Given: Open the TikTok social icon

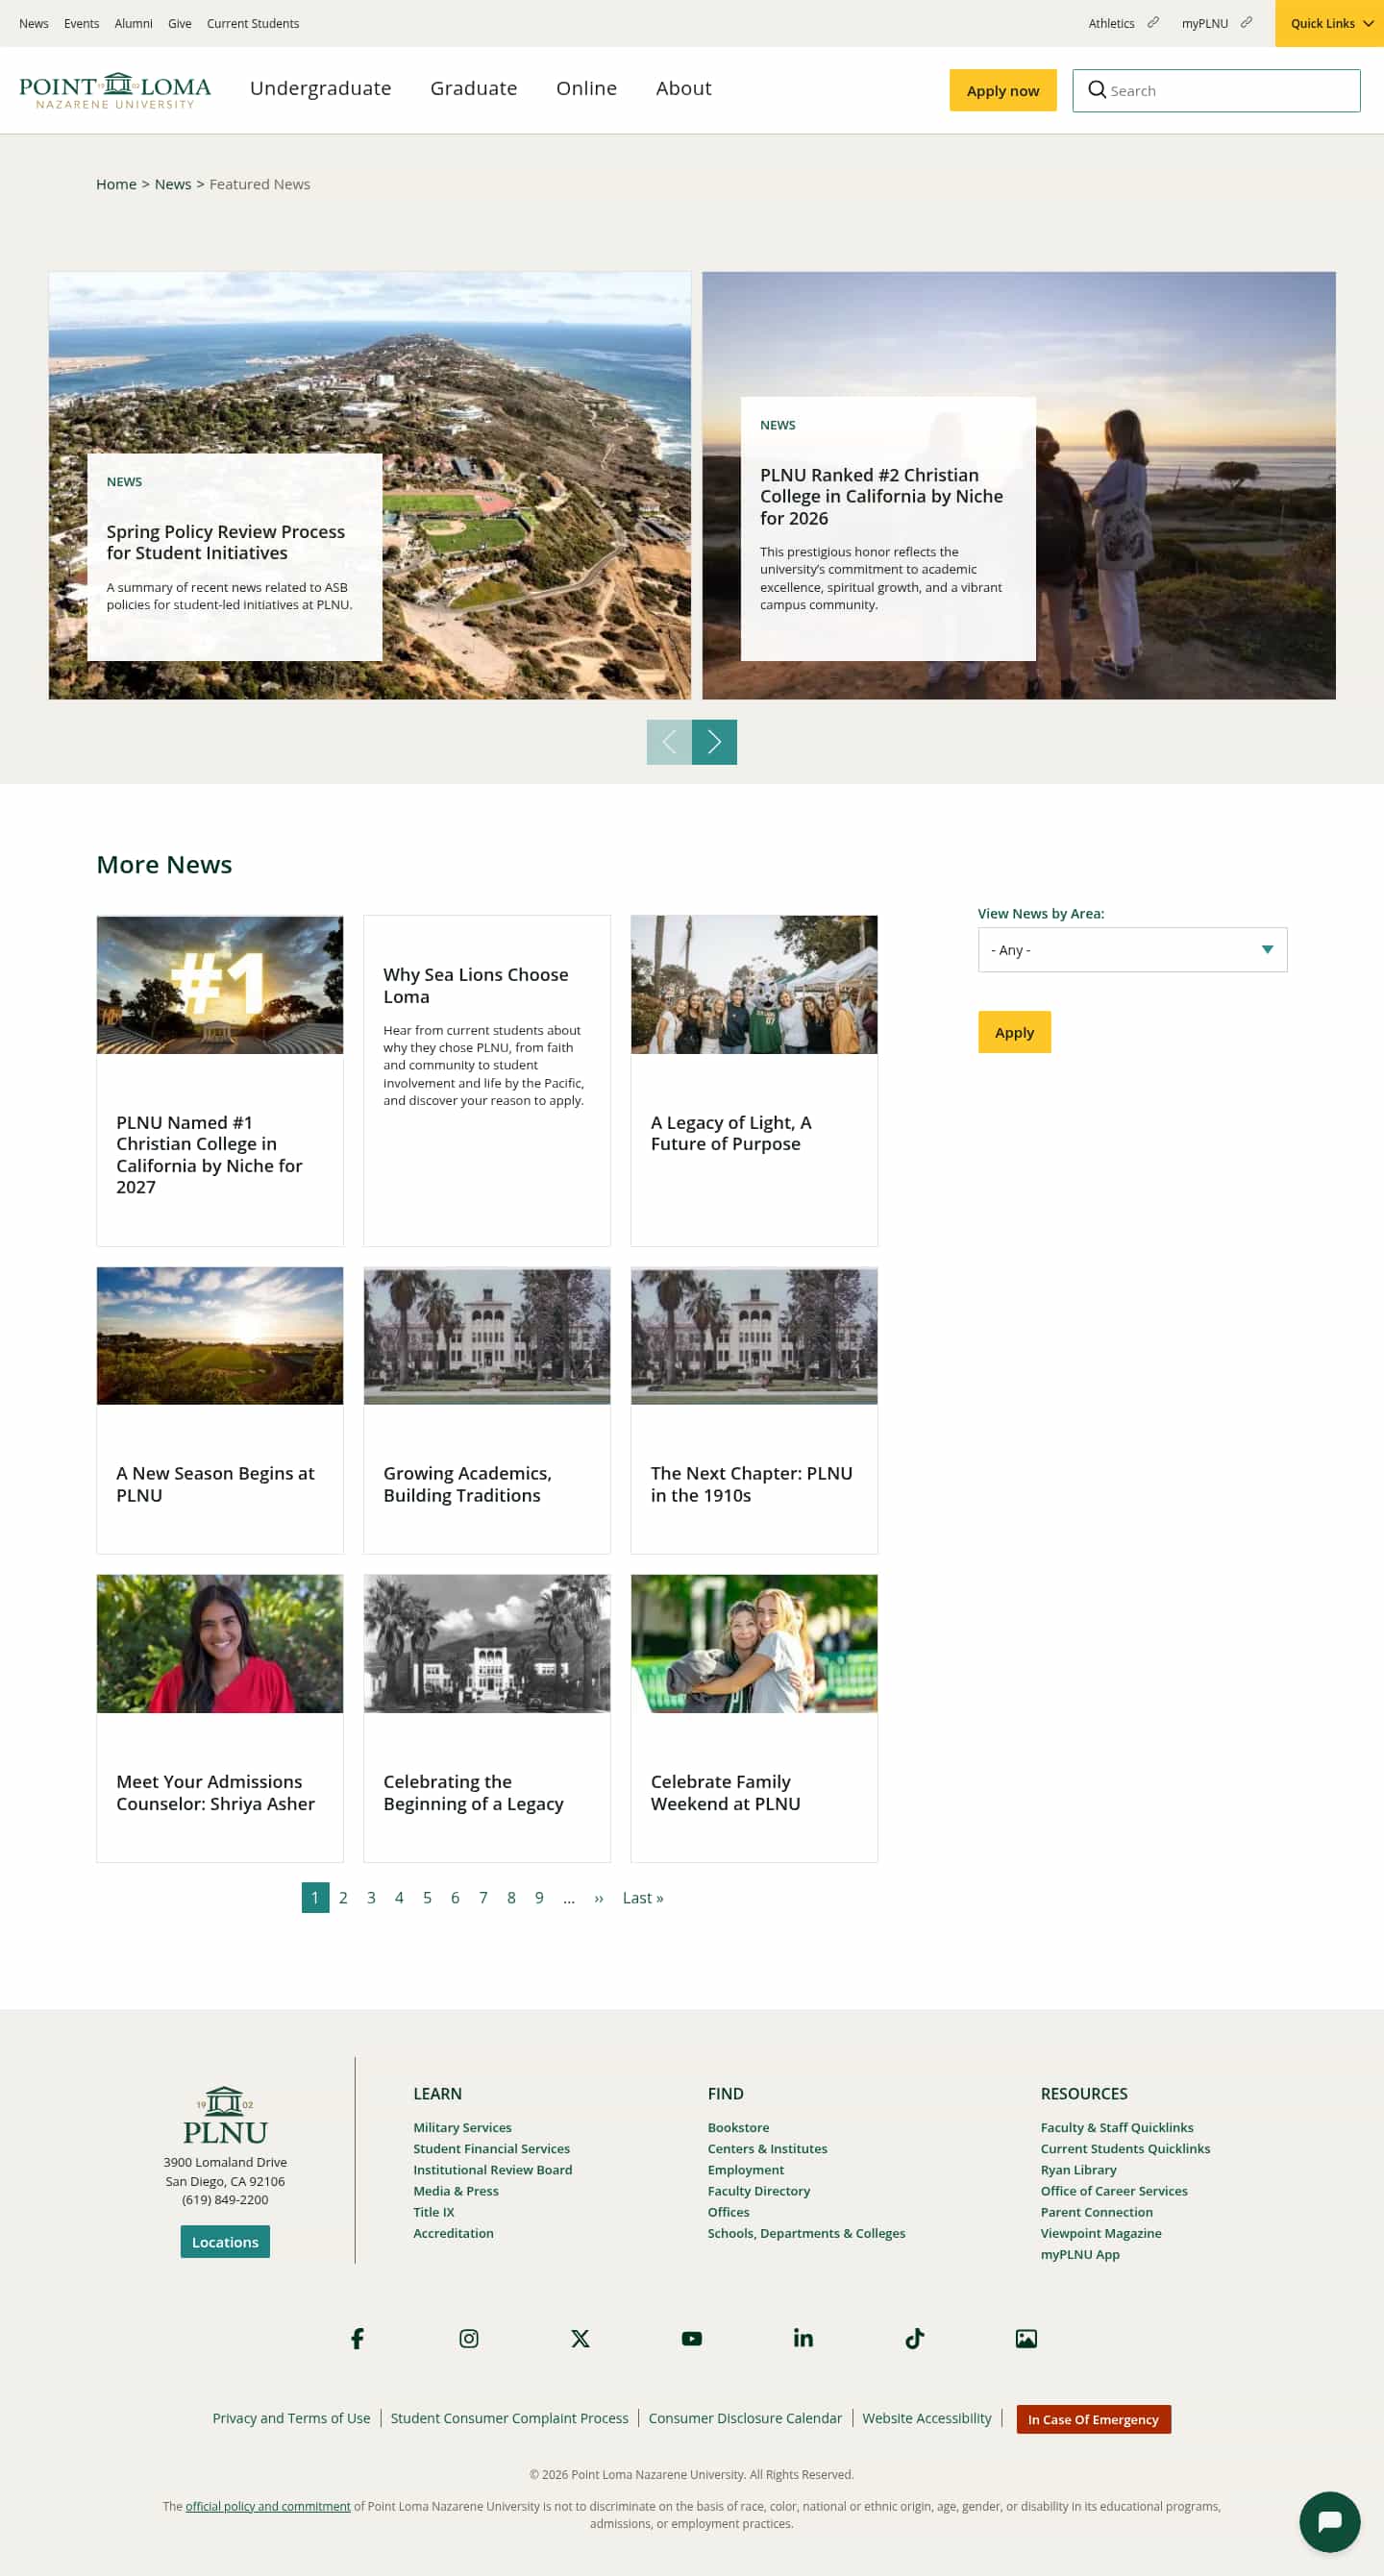Looking at the screenshot, I should click(x=914, y=2338).
